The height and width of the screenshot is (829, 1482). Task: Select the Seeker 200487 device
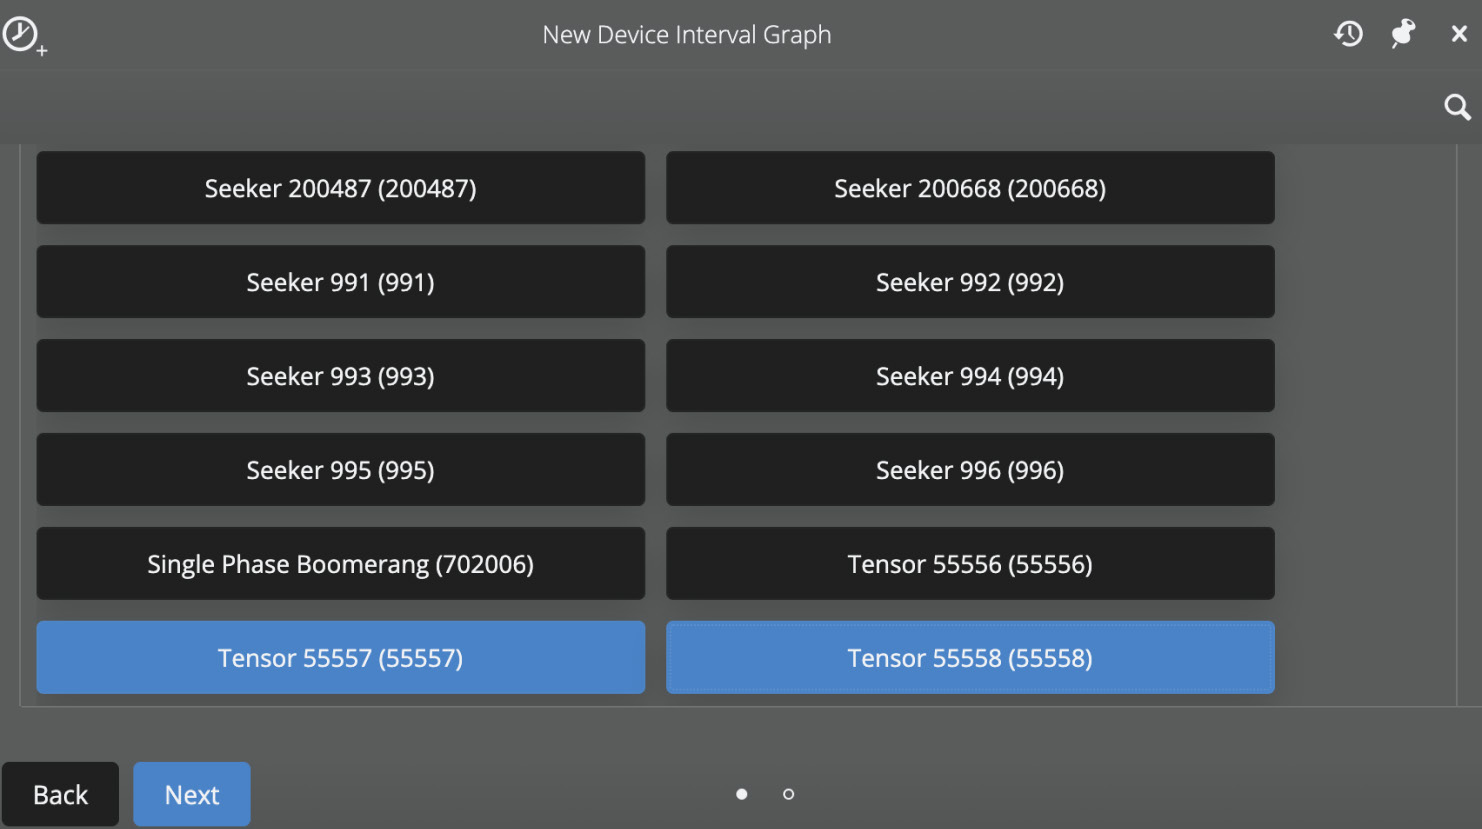click(340, 188)
